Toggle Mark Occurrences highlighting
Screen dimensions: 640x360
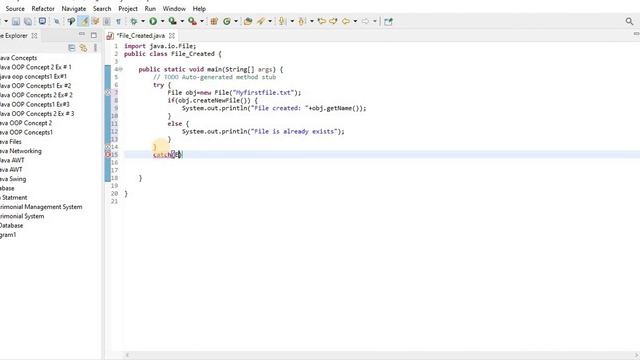(x=84, y=21)
